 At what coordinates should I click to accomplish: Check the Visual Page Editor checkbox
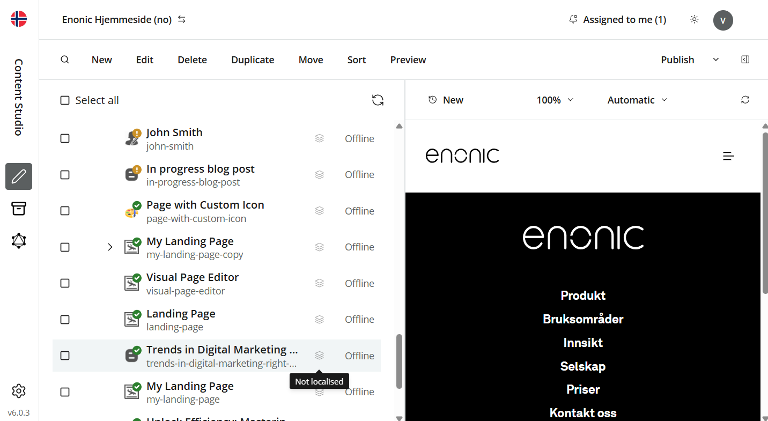click(65, 283)
